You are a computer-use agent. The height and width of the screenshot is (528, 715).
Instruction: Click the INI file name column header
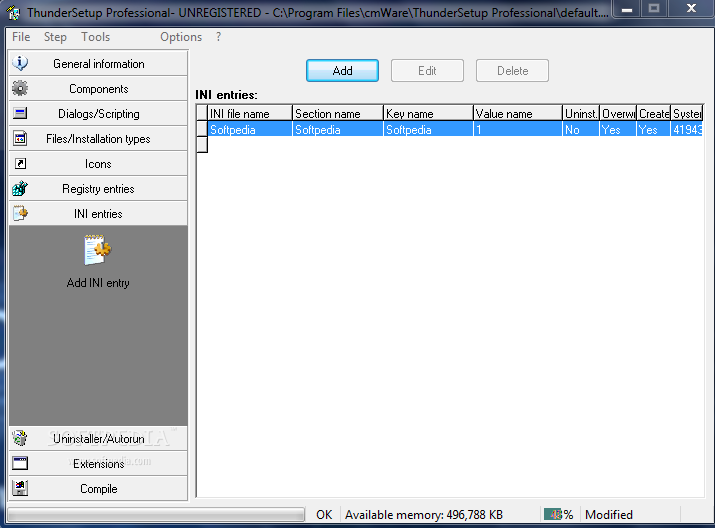click(249, 113)
